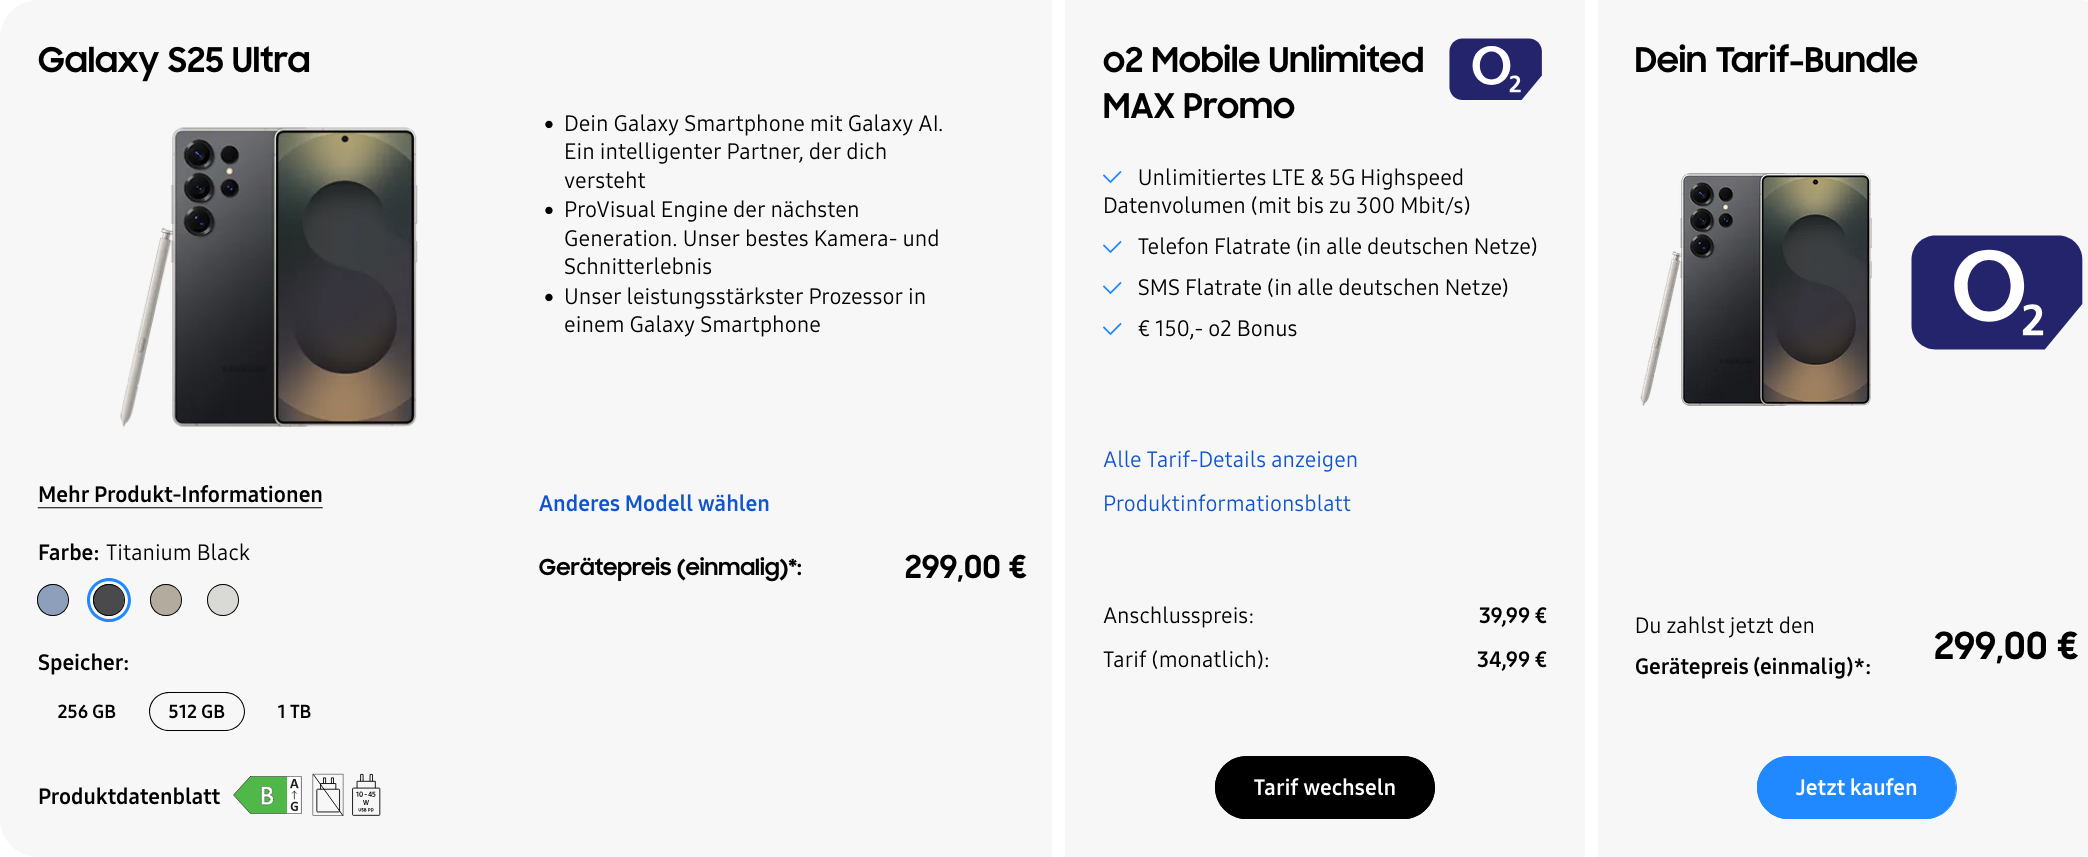Choose 1 TB storage option

(294, 711)
